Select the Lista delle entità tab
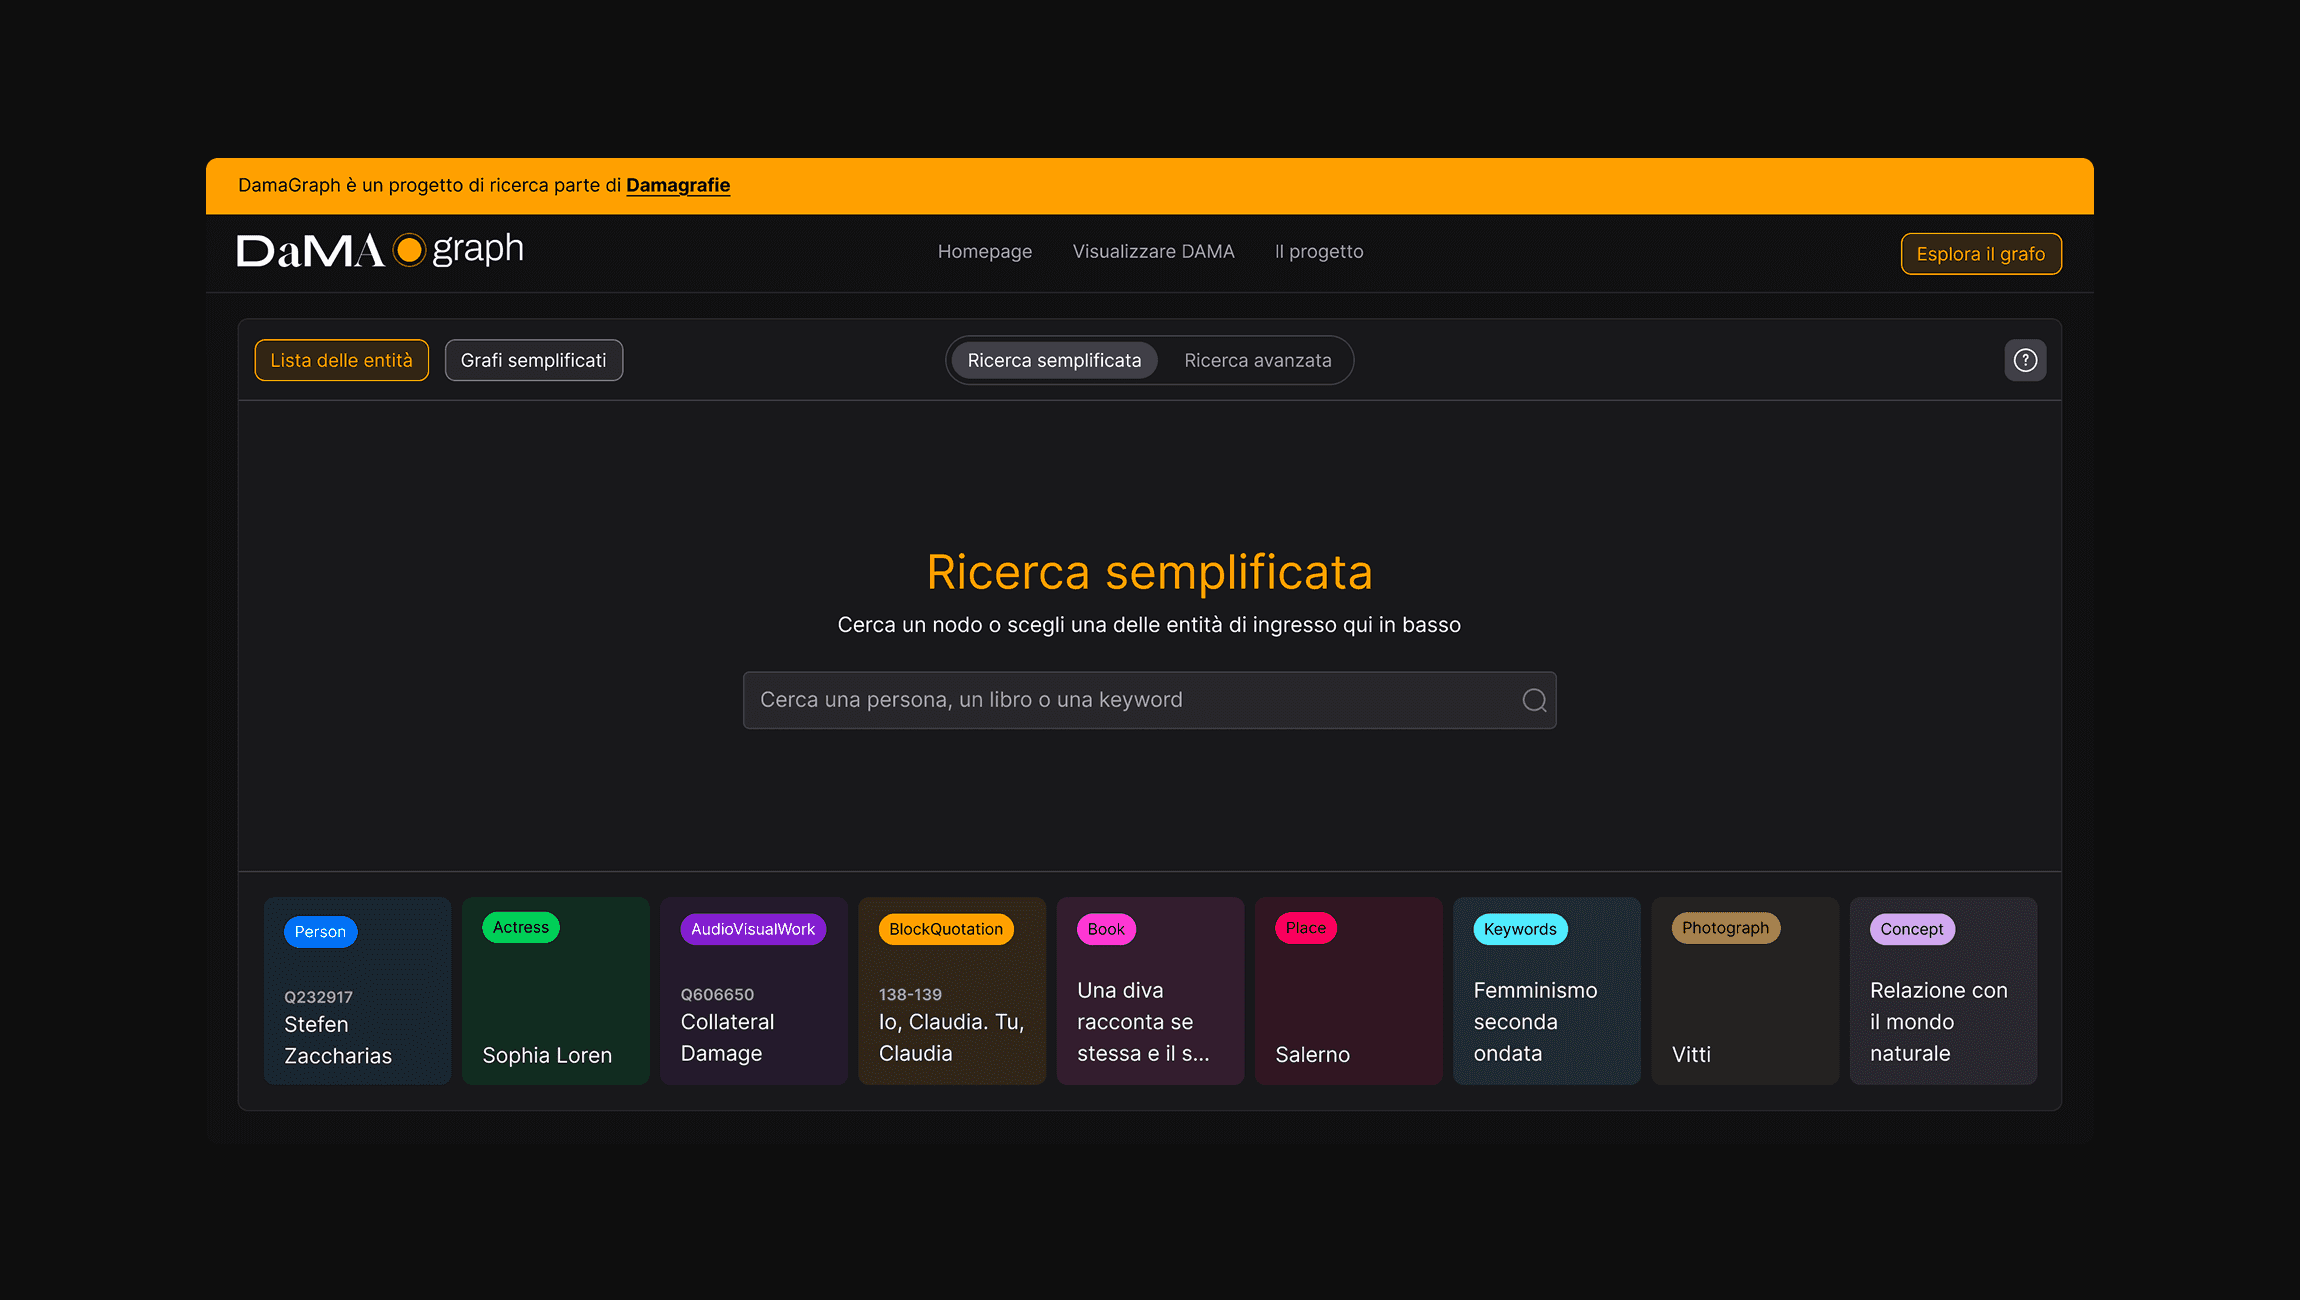The image size is (2300, 1300). coord(341,360)
